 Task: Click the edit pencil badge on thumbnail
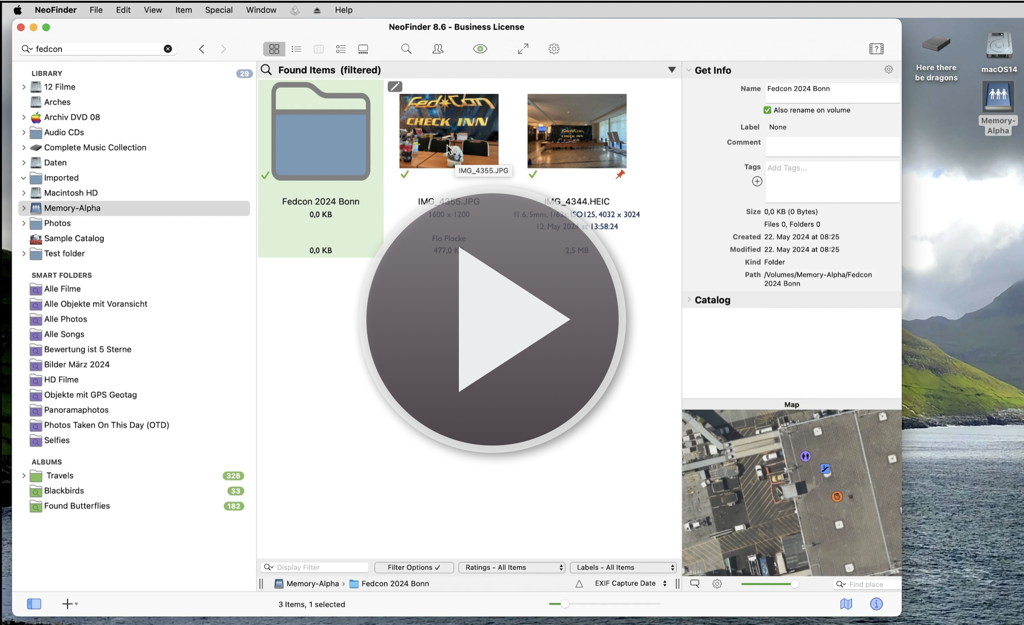pyautogui.click(x=395, y=86)
